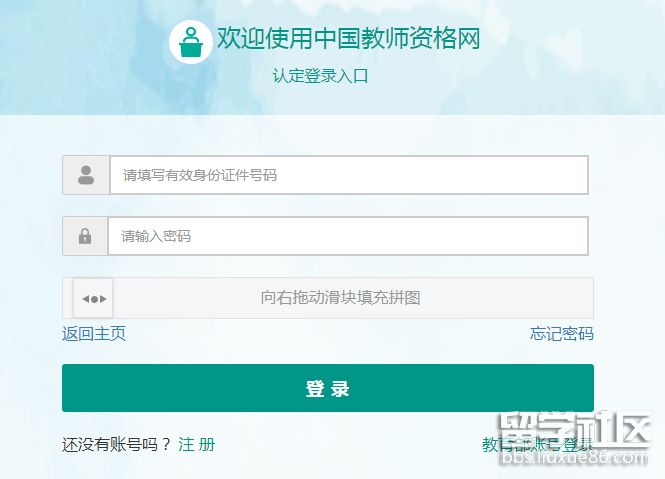The width and height of the screenshot is (665, 479).
Task: Click the slider handle with arrows icon
Action: [x=94, y=298]
